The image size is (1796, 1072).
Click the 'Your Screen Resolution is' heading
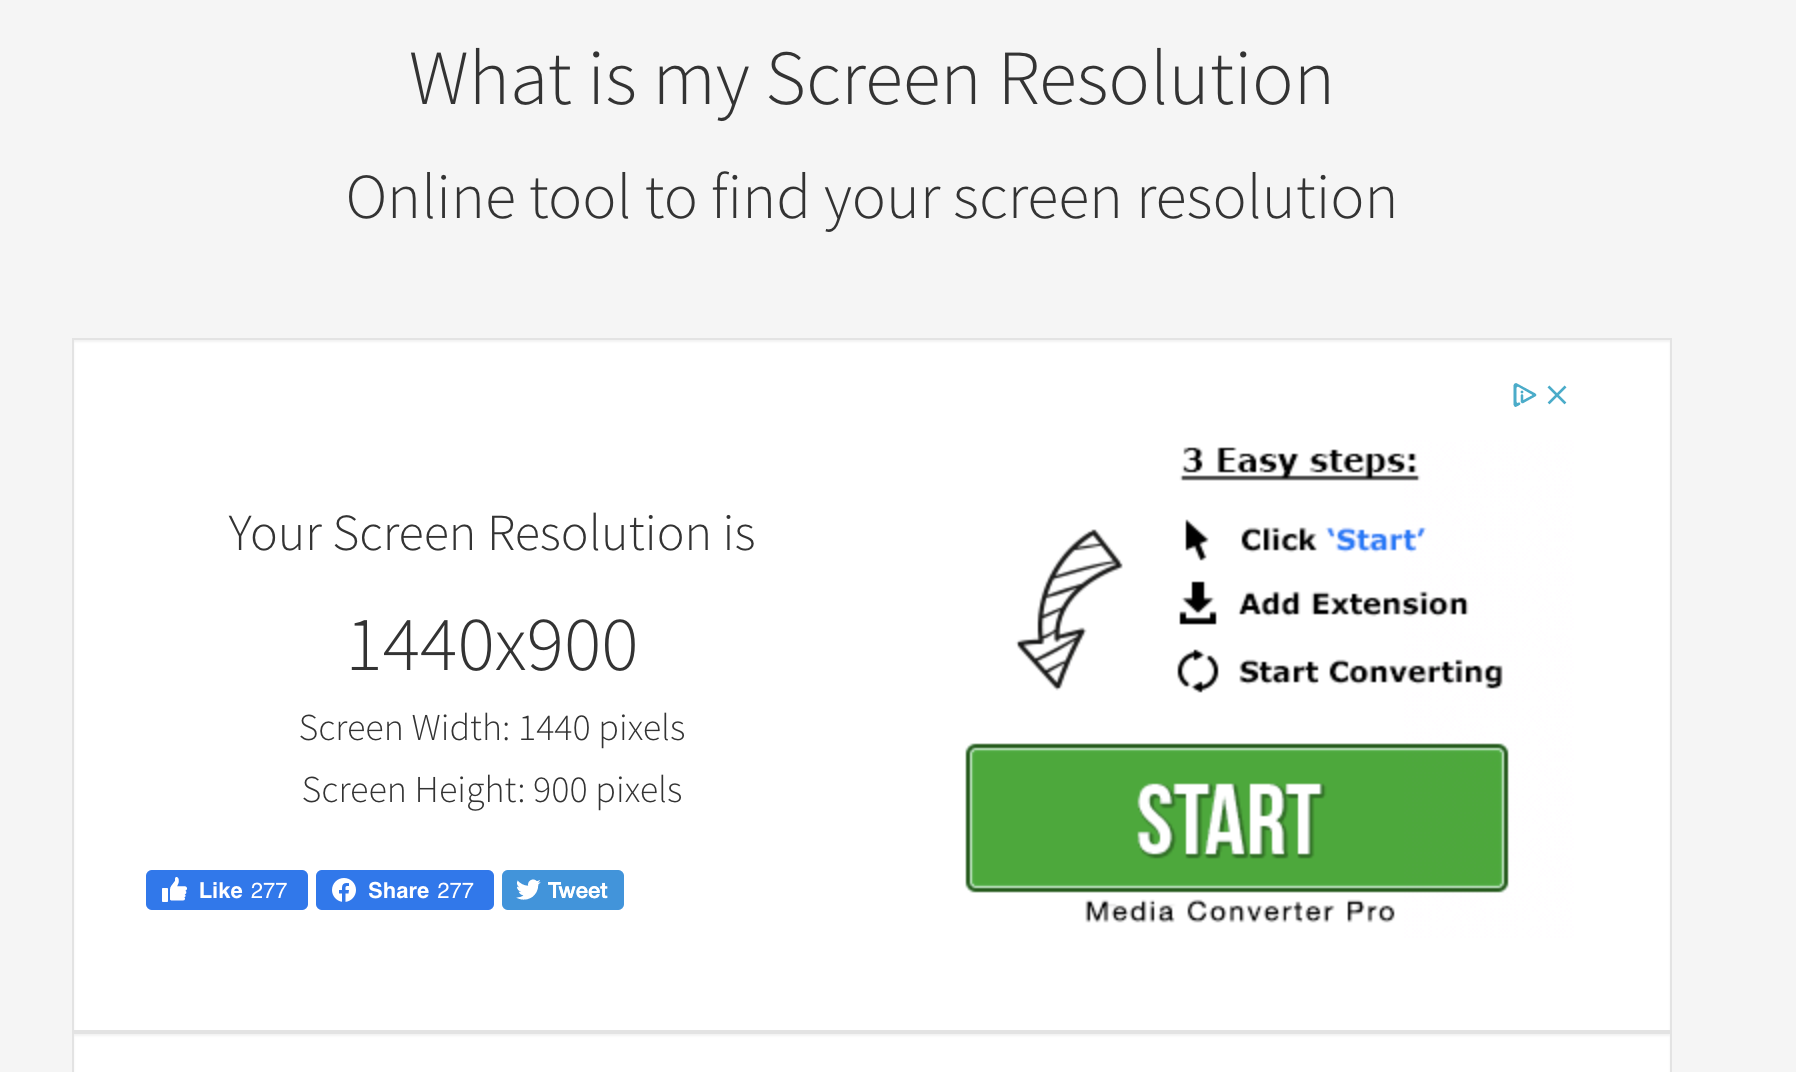click(491, 533)
